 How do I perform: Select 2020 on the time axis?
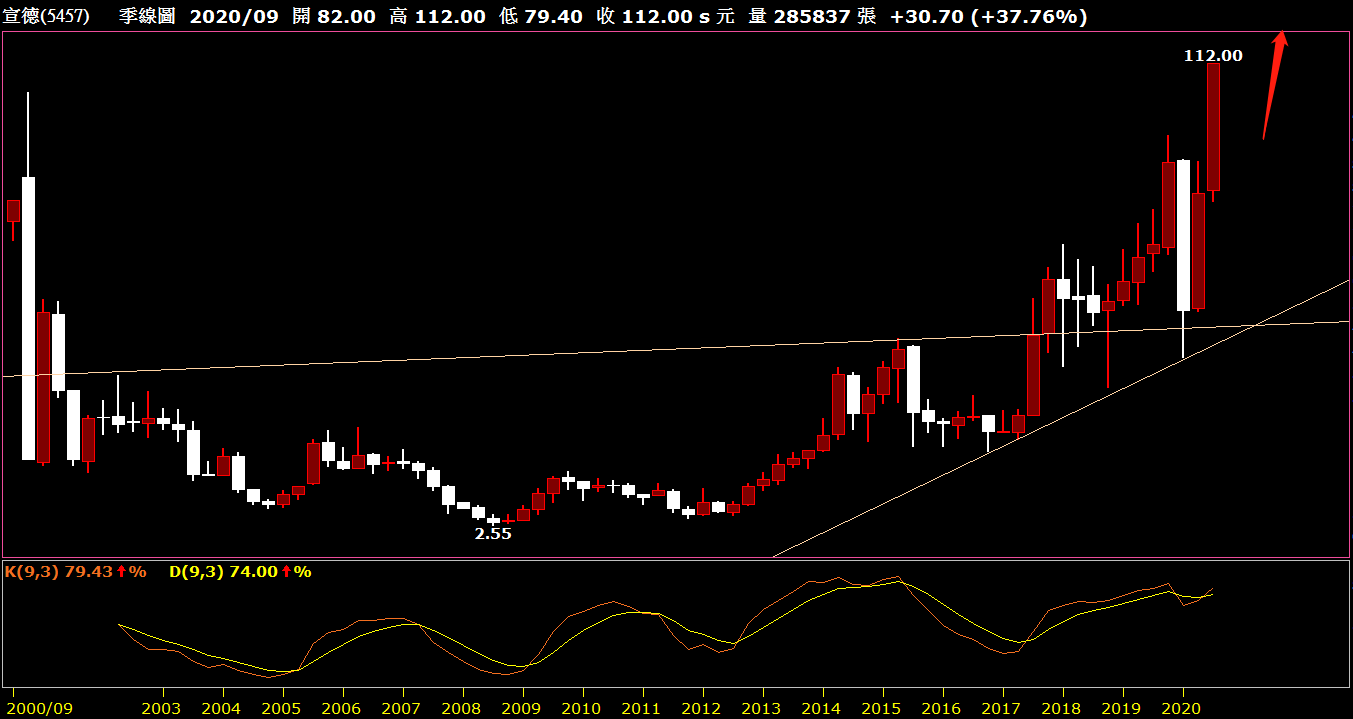tap(1182, 706)
